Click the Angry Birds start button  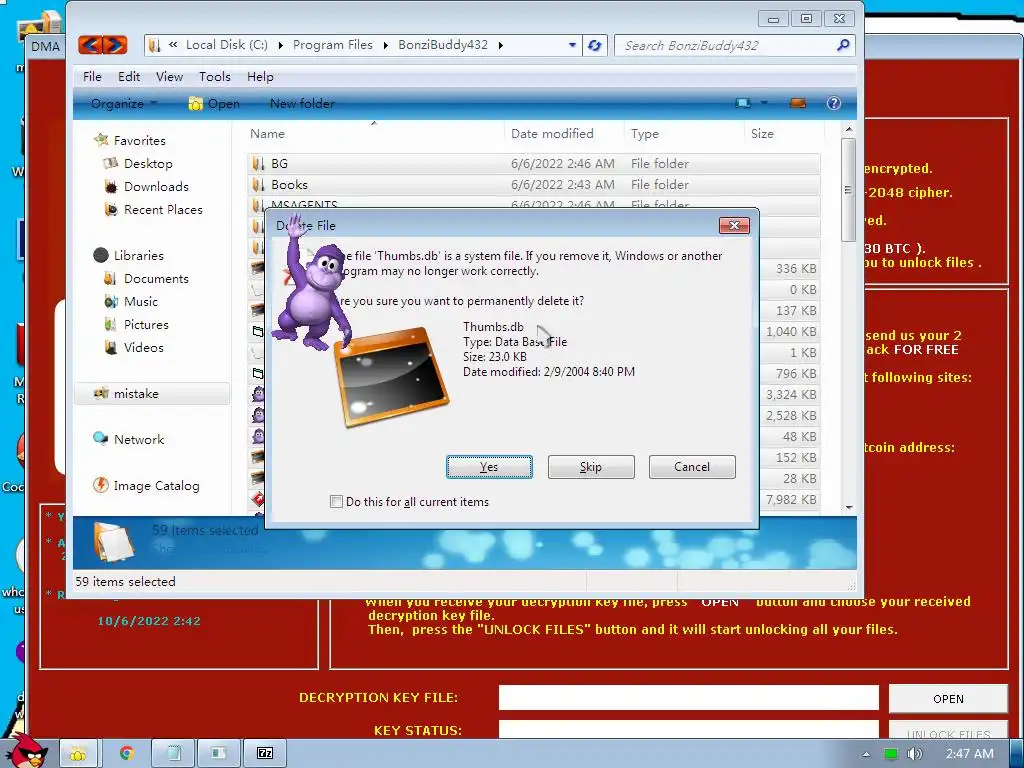pos(26,751)
